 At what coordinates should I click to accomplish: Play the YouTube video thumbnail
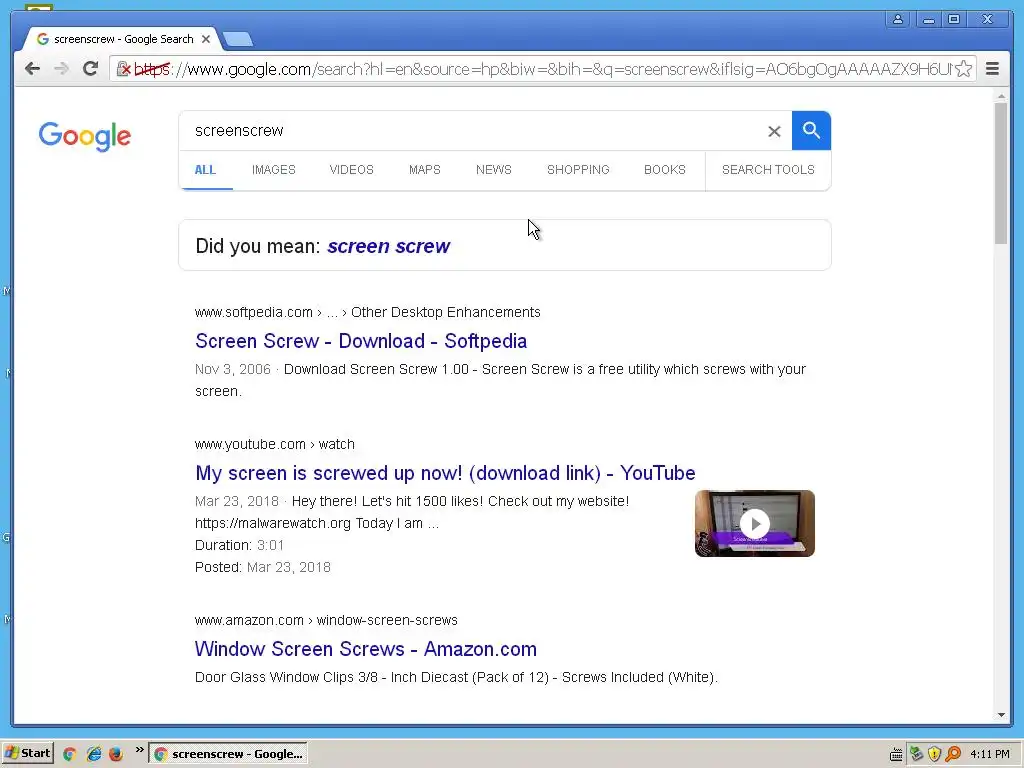754,523
